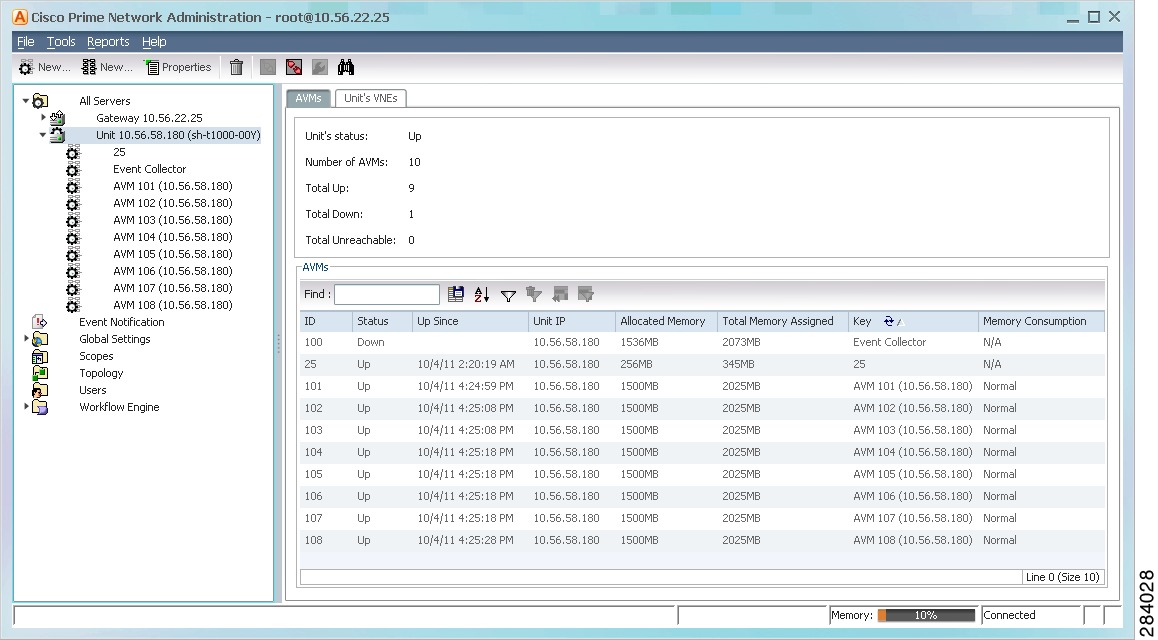Open Find with the binoculars icon
The image size is (1158, 640).
point(346,67)
